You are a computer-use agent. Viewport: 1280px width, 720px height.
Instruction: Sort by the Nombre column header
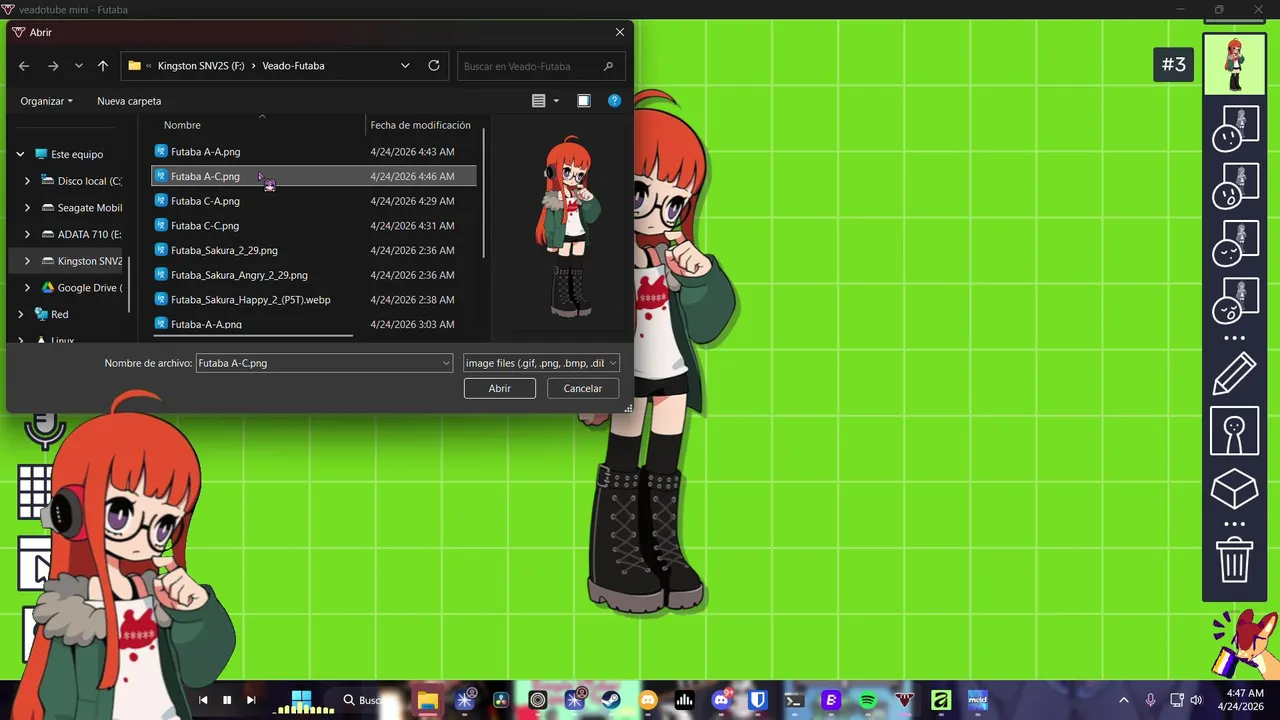[x=182, y=125]
